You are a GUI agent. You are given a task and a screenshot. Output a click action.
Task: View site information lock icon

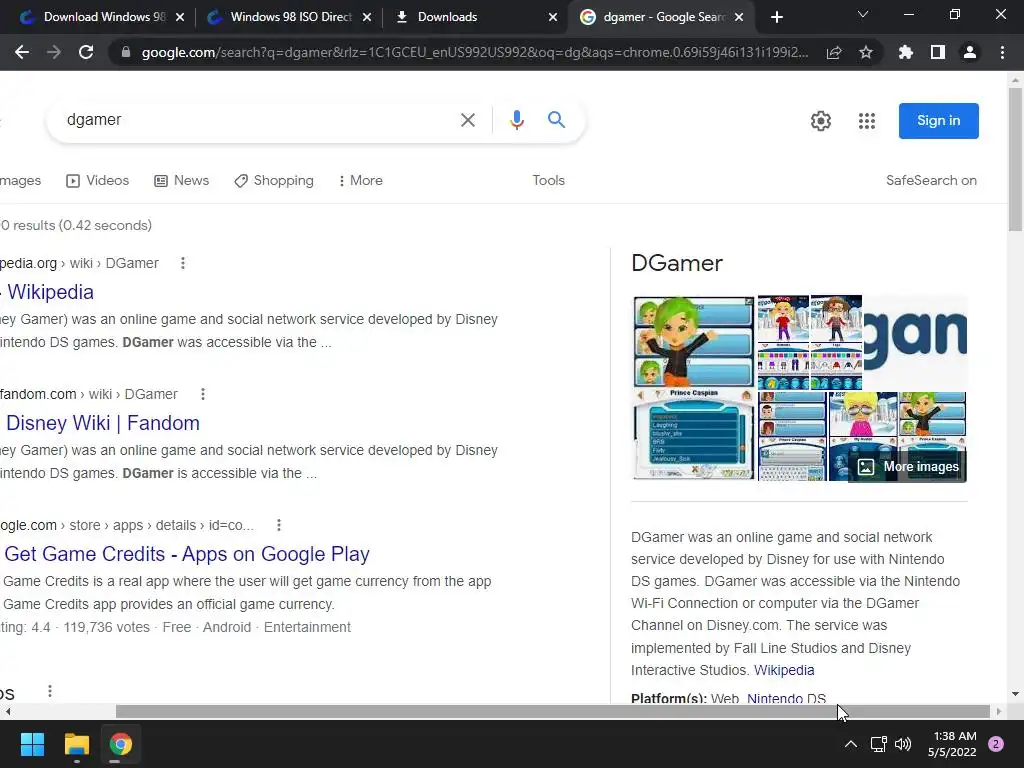pyautogui.click(x=125, y=52)
